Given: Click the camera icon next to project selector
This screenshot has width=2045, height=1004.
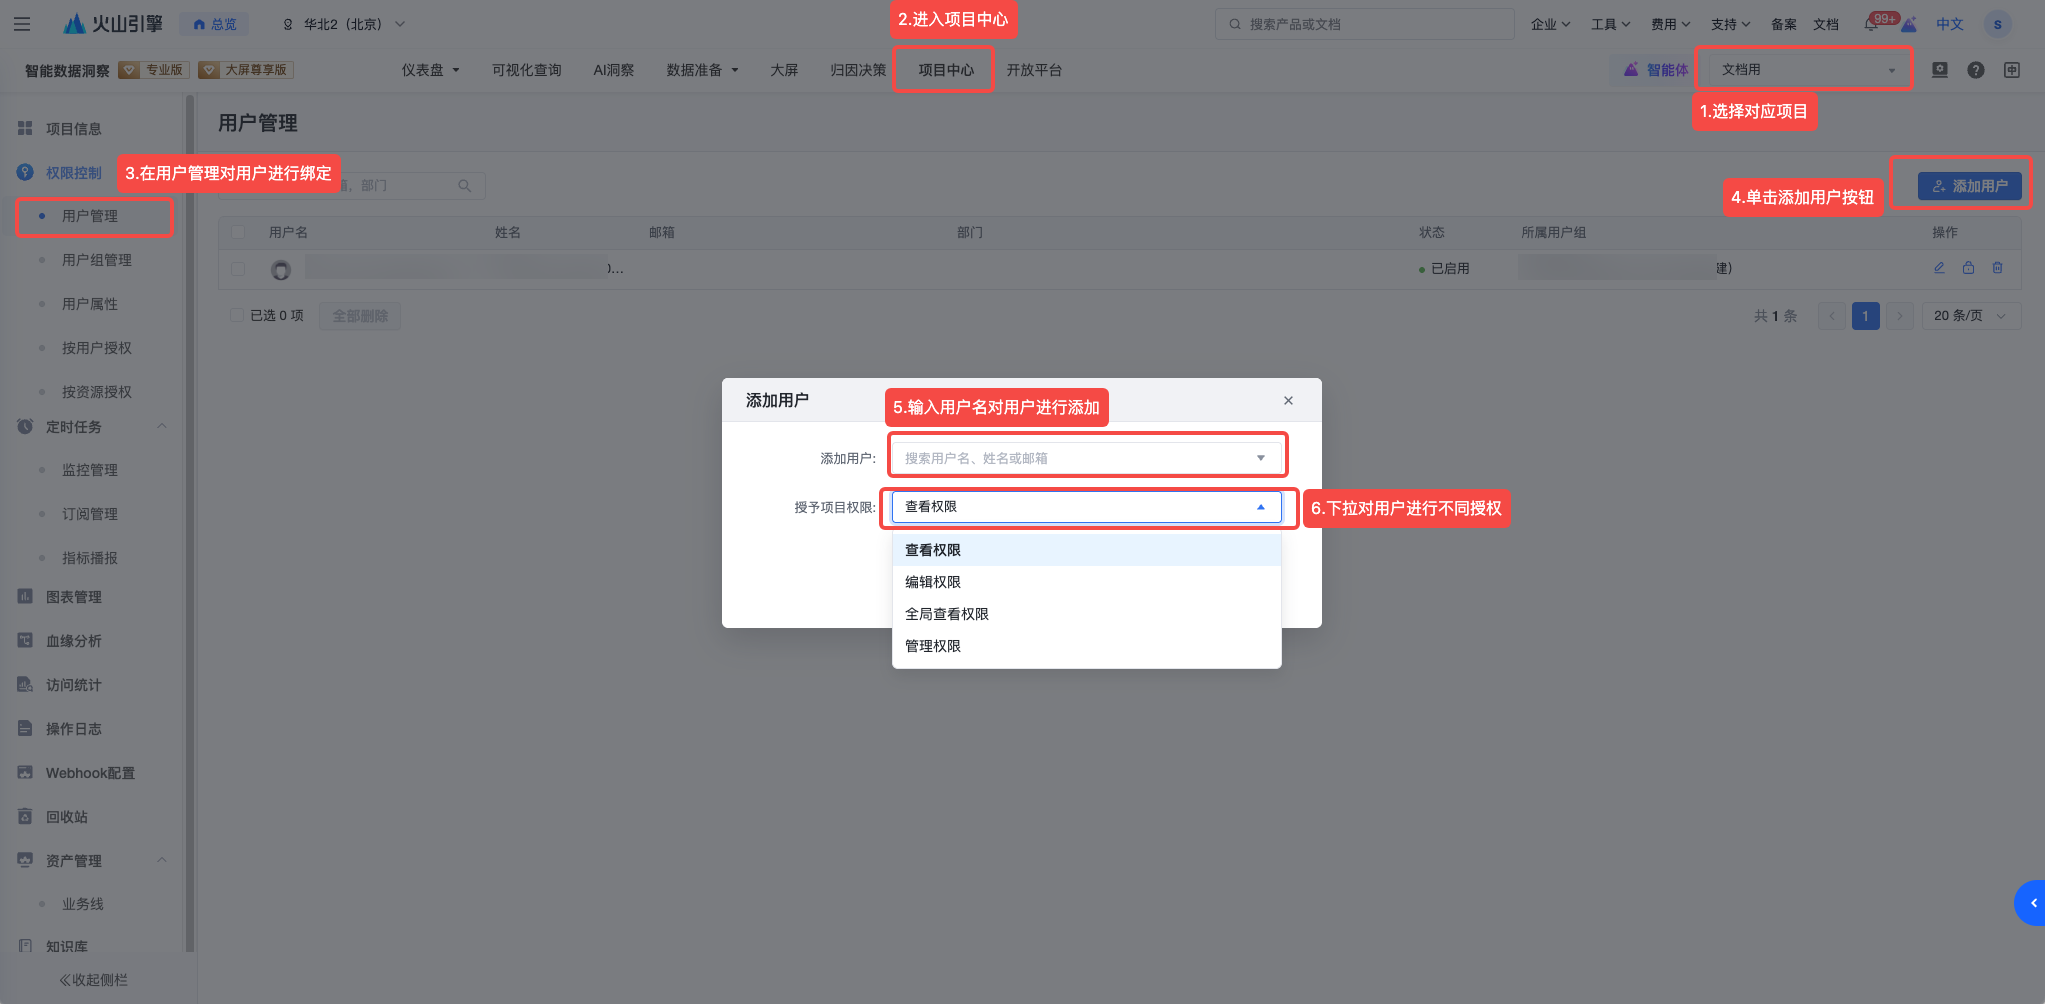Looking at the screenshot, I should click(x=1940, y=70).
